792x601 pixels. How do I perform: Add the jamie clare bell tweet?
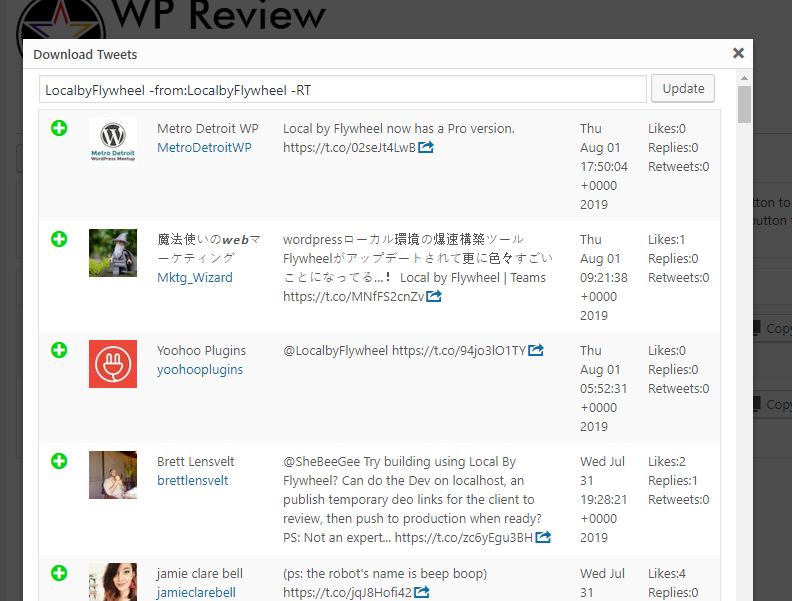point(59,573)
